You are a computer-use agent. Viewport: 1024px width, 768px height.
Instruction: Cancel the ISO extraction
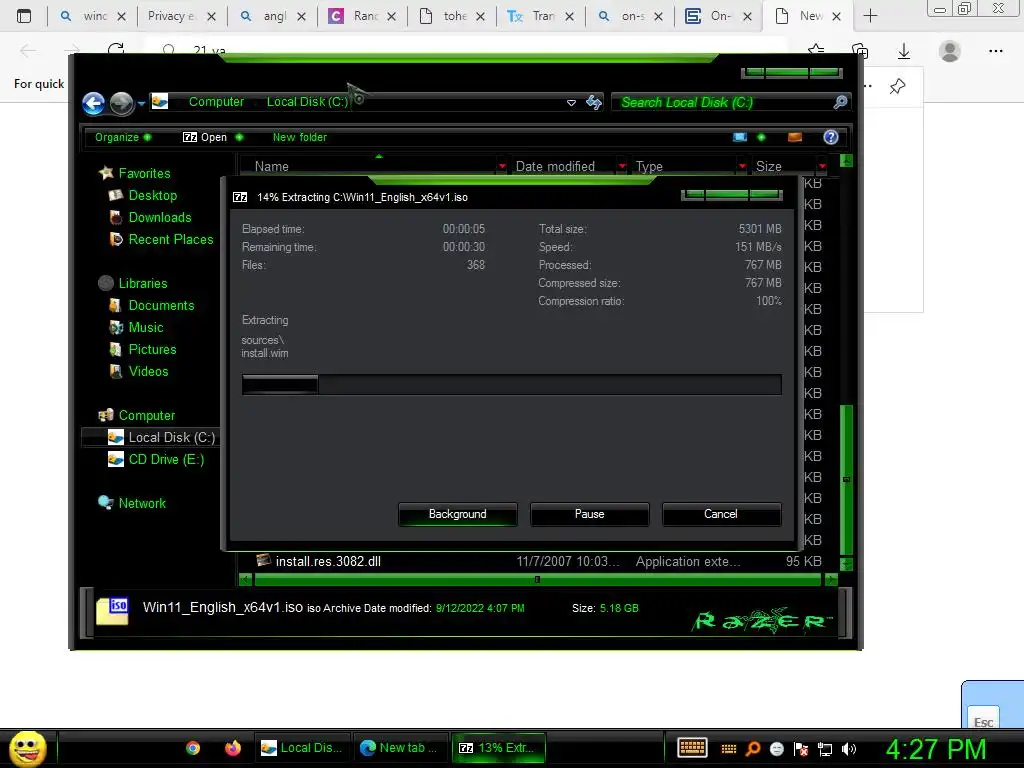click(x=721, y=514)
